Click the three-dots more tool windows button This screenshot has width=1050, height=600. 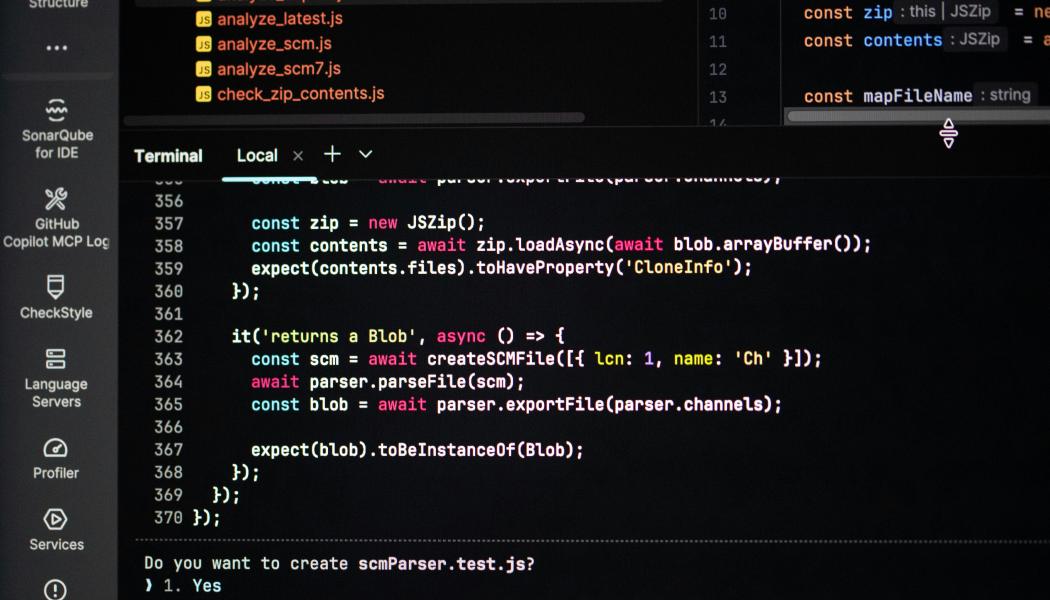pos(56,48)
